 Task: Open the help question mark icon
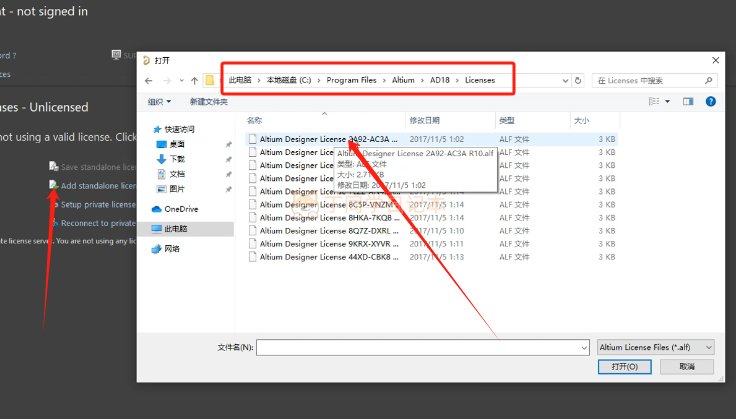click(710, 101)
